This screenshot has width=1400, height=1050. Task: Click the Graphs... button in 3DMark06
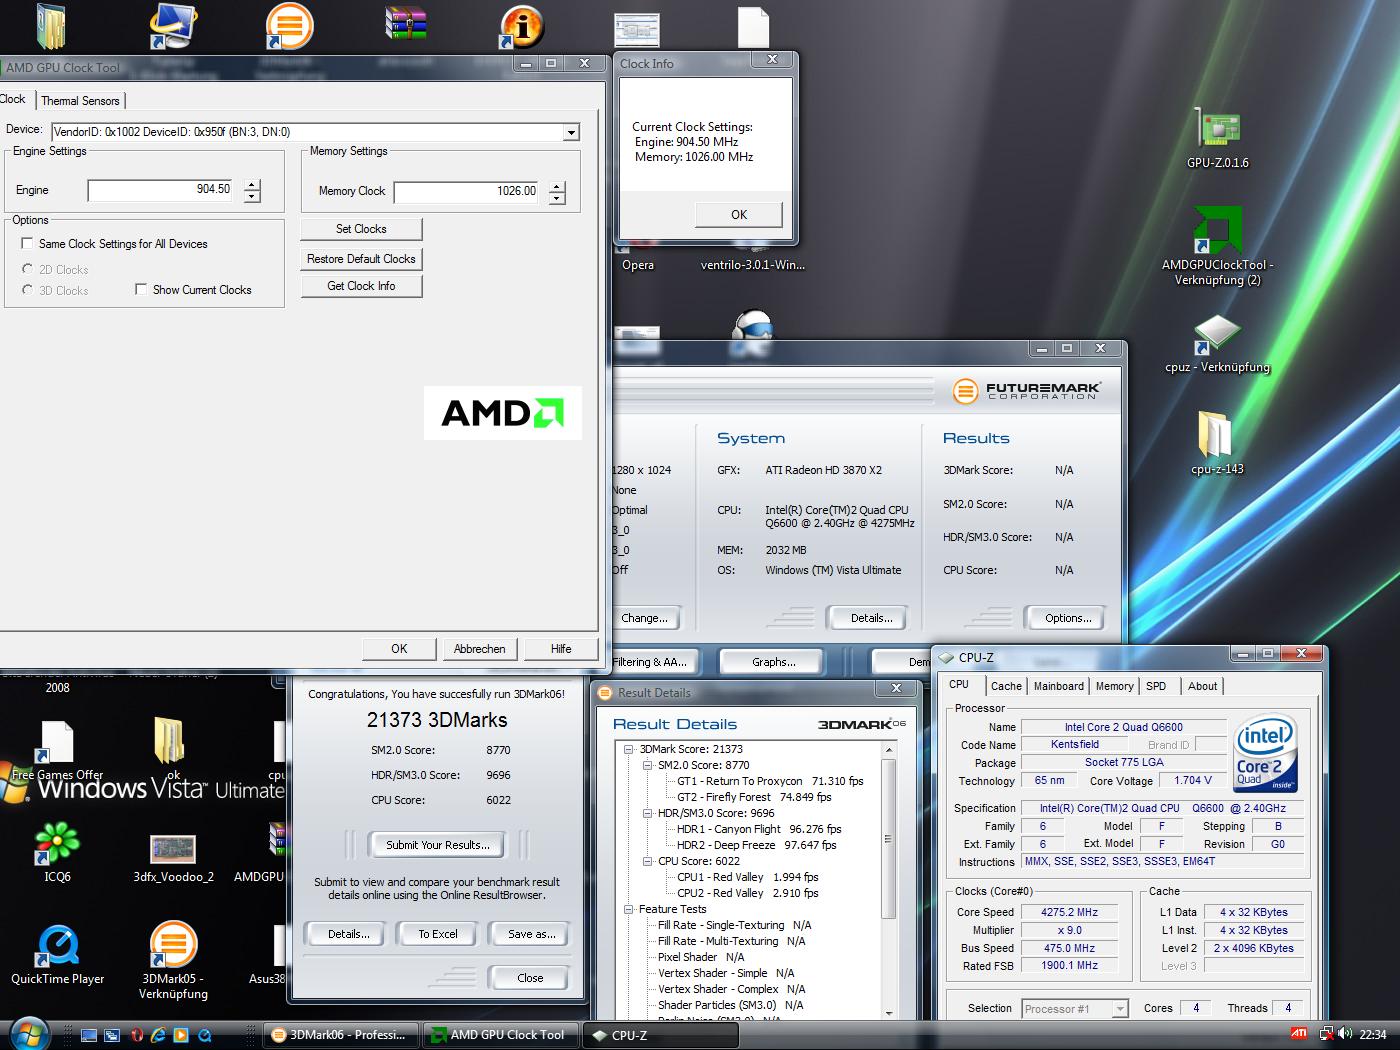coord(774,662)
